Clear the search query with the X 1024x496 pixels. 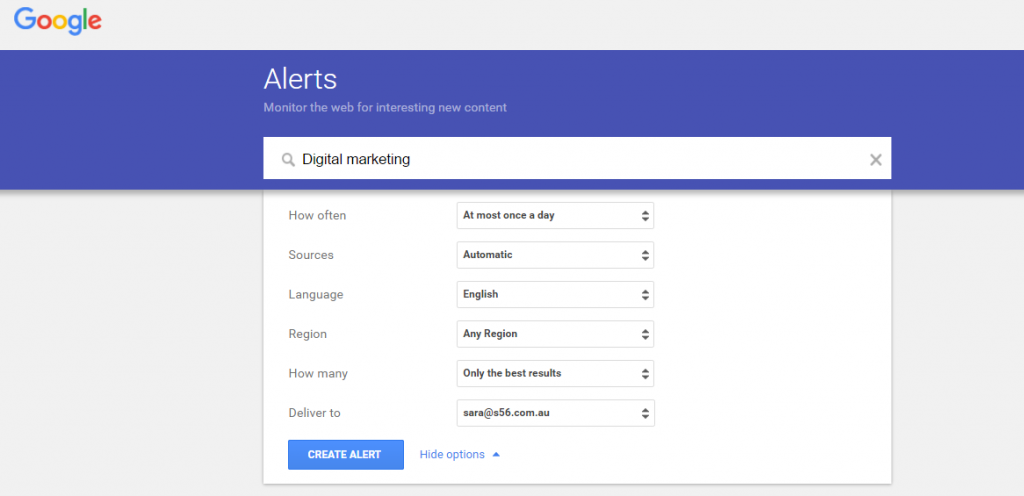pyautogui.click(x=875, y=160)
